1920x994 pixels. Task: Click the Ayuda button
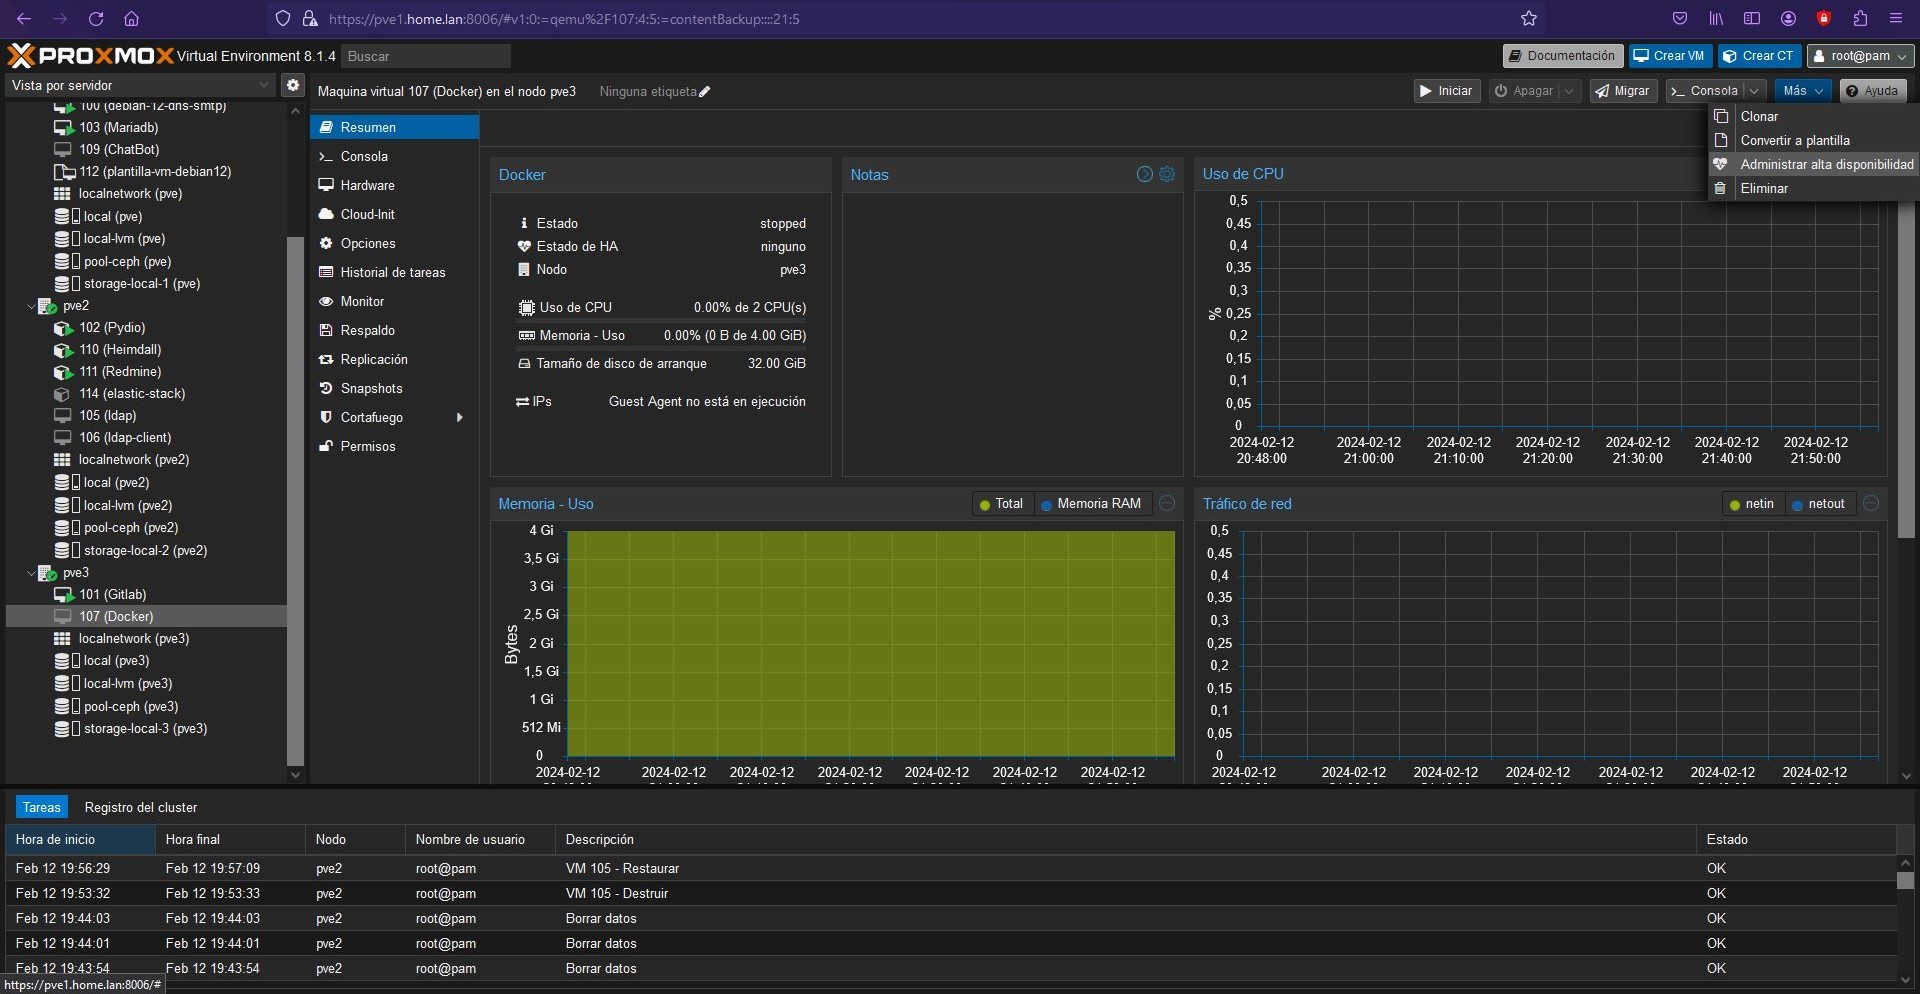(x=1872, y=91)
